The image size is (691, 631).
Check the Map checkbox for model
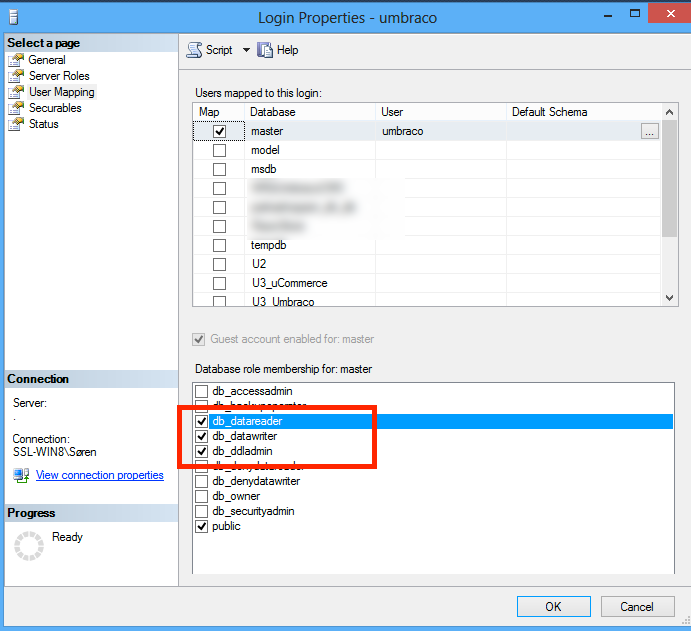point(219,150)
